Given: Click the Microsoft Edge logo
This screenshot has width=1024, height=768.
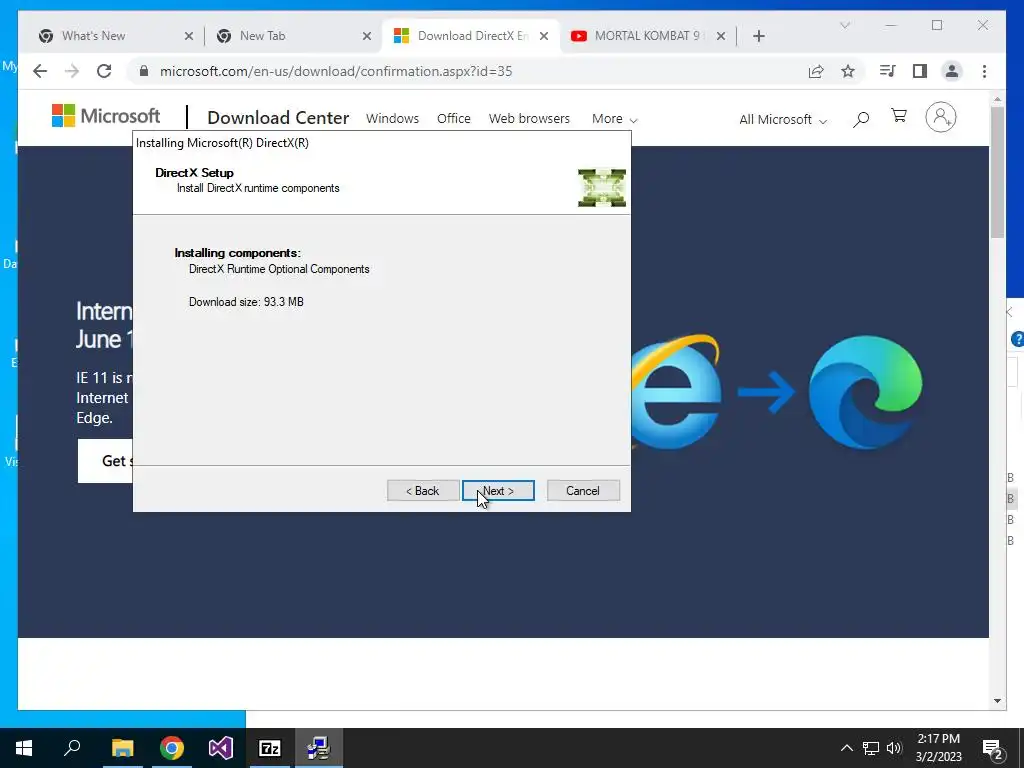Looking at the screenshot, I should 865,392.
